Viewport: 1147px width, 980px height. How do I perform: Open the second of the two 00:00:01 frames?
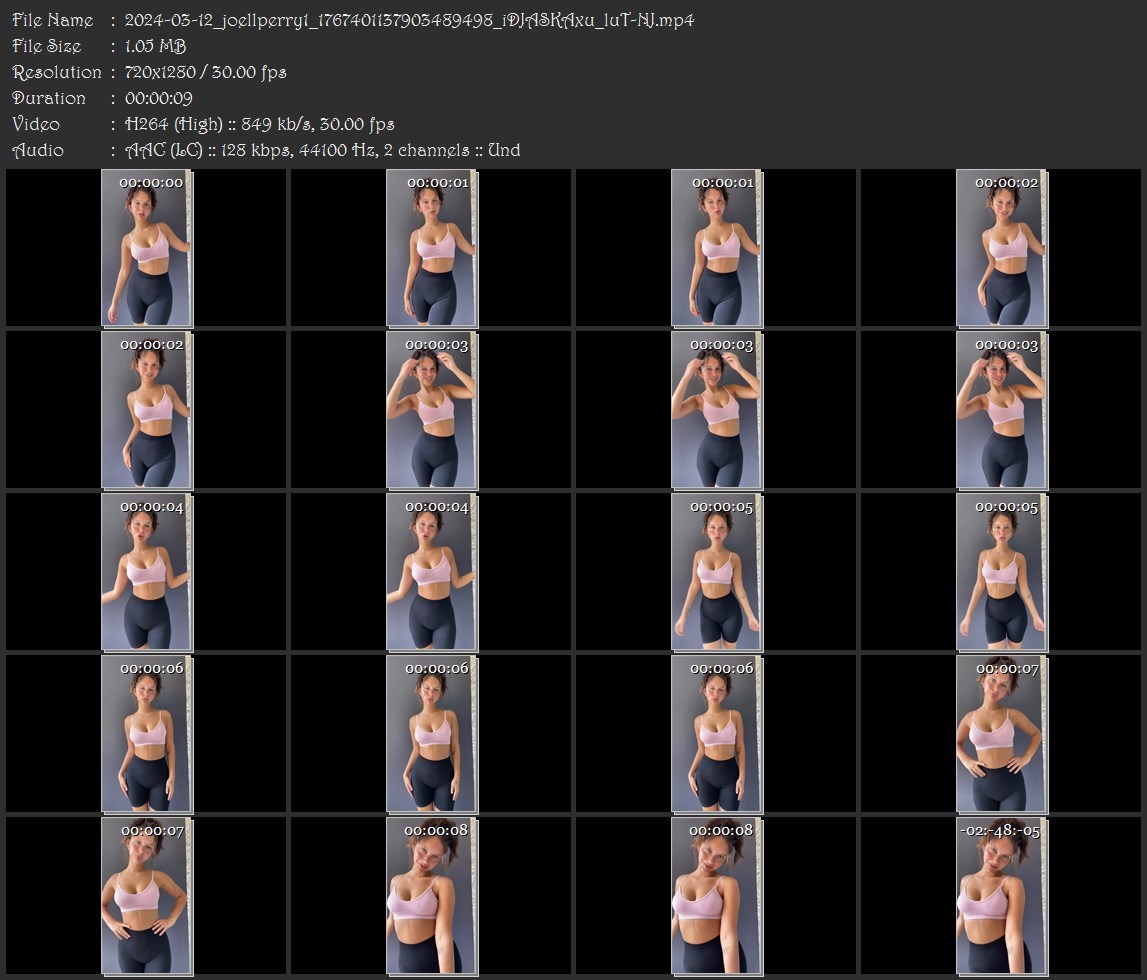click(x=717, y=248)
